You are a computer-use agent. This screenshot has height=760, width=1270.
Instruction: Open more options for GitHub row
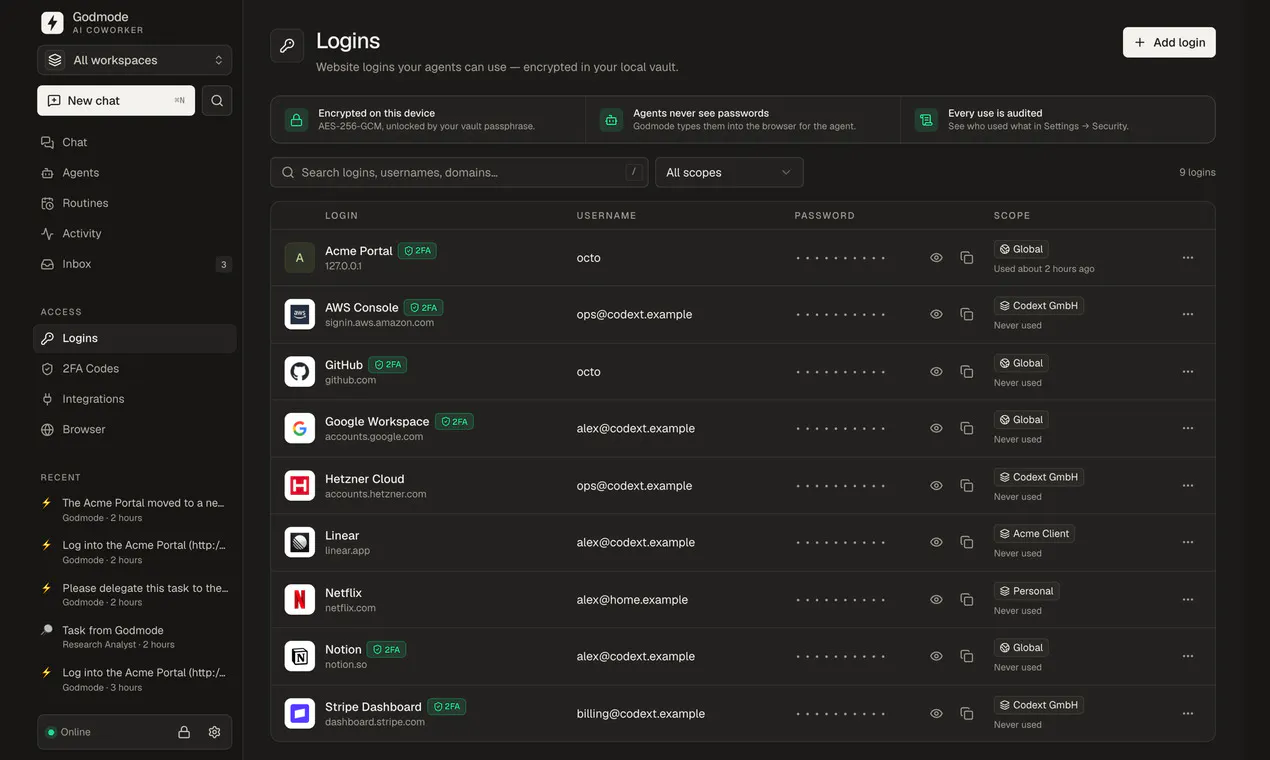[1188, 372]
